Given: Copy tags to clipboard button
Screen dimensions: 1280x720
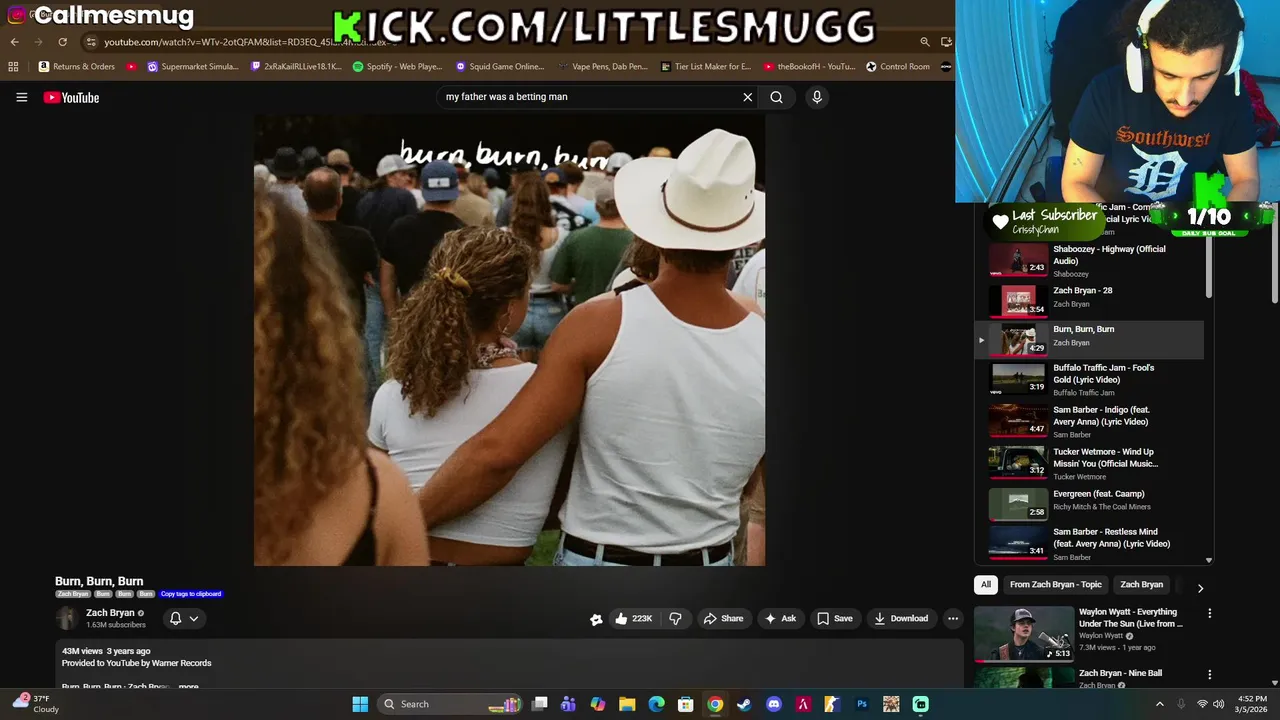Looking at the screenshot, I should coord(191,594).
